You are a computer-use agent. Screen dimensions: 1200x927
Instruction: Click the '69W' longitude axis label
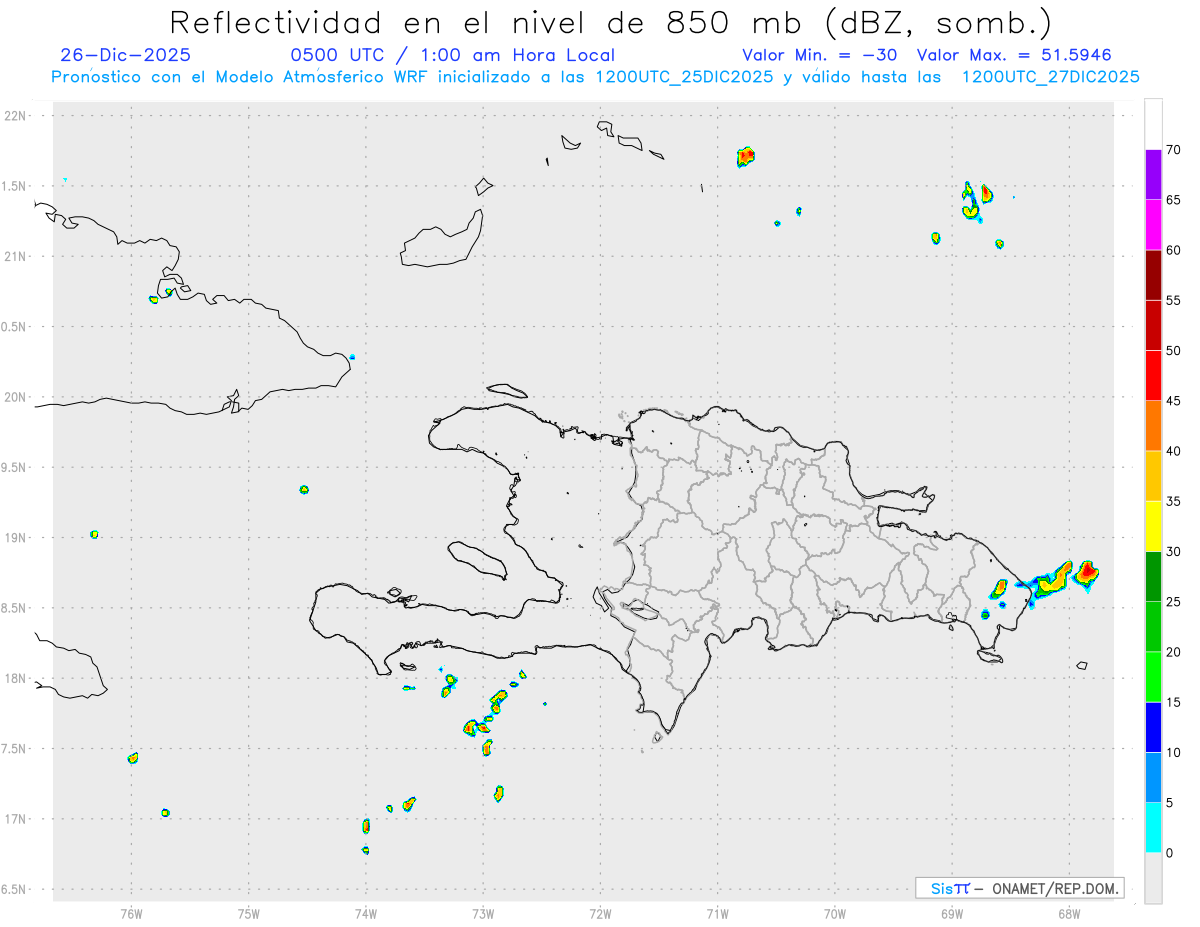pyautogui.click(x=952, y=913)
